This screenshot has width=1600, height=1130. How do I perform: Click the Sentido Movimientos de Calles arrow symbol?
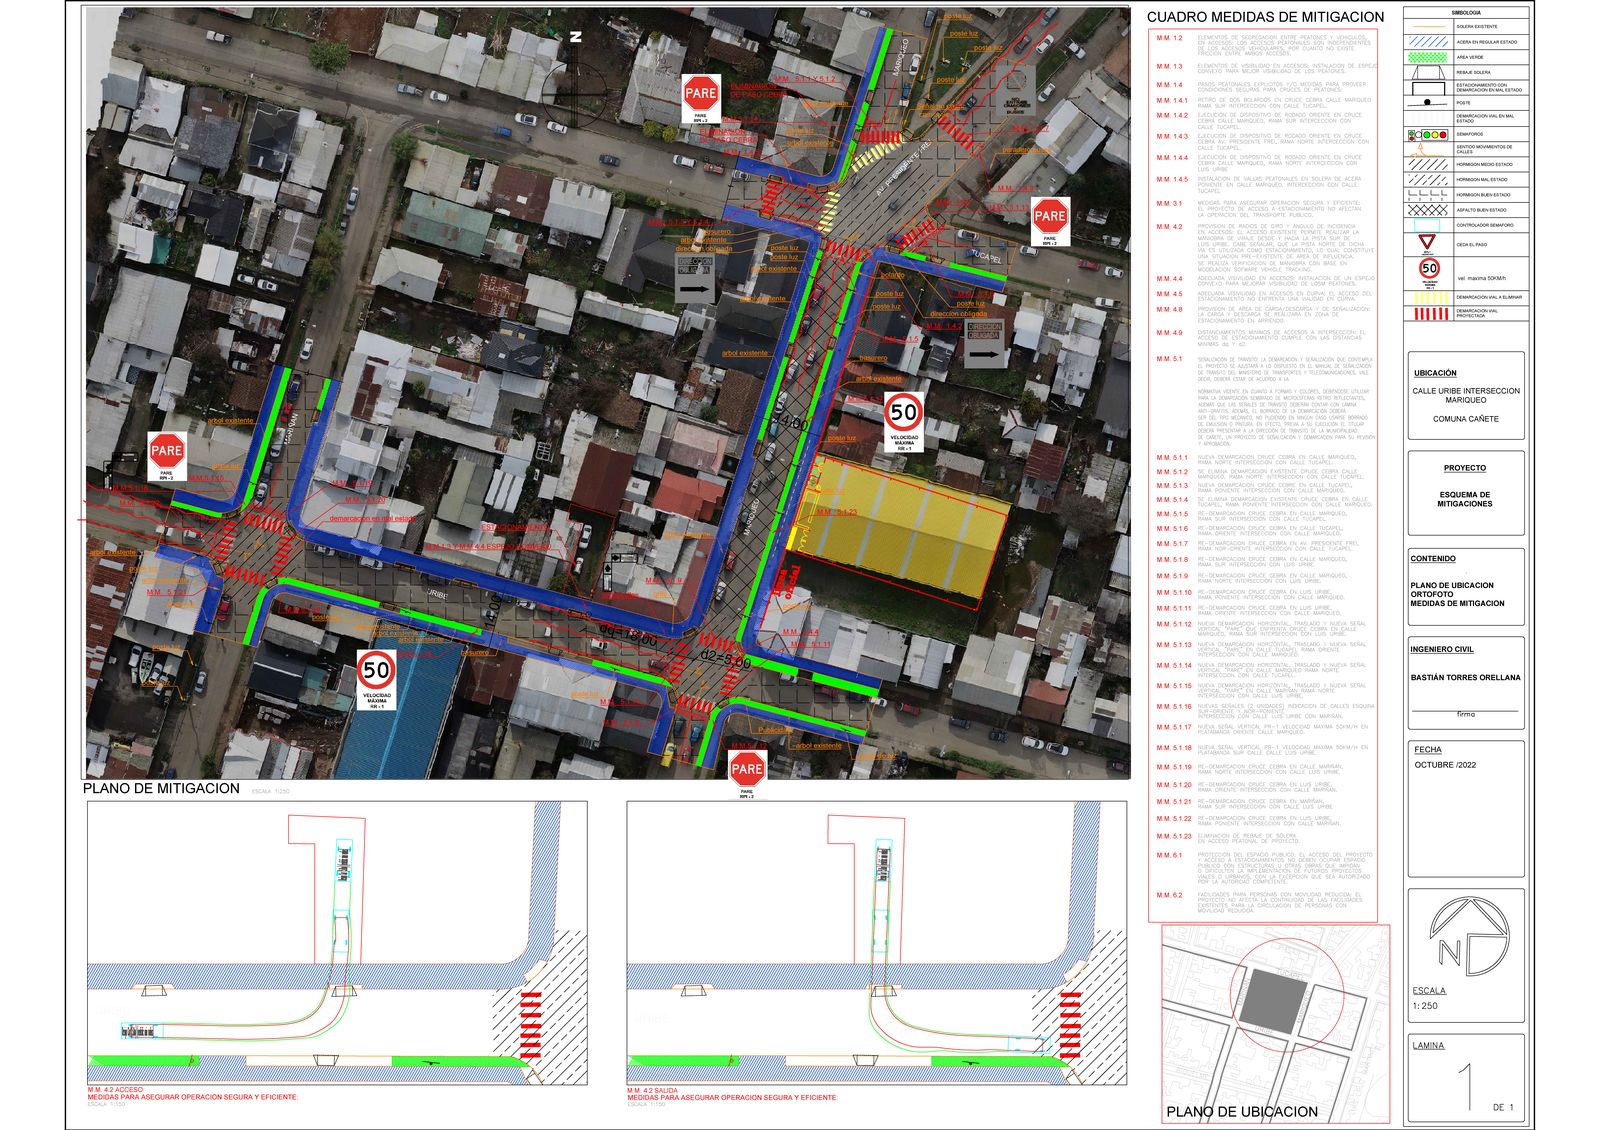pos(1425,150)
